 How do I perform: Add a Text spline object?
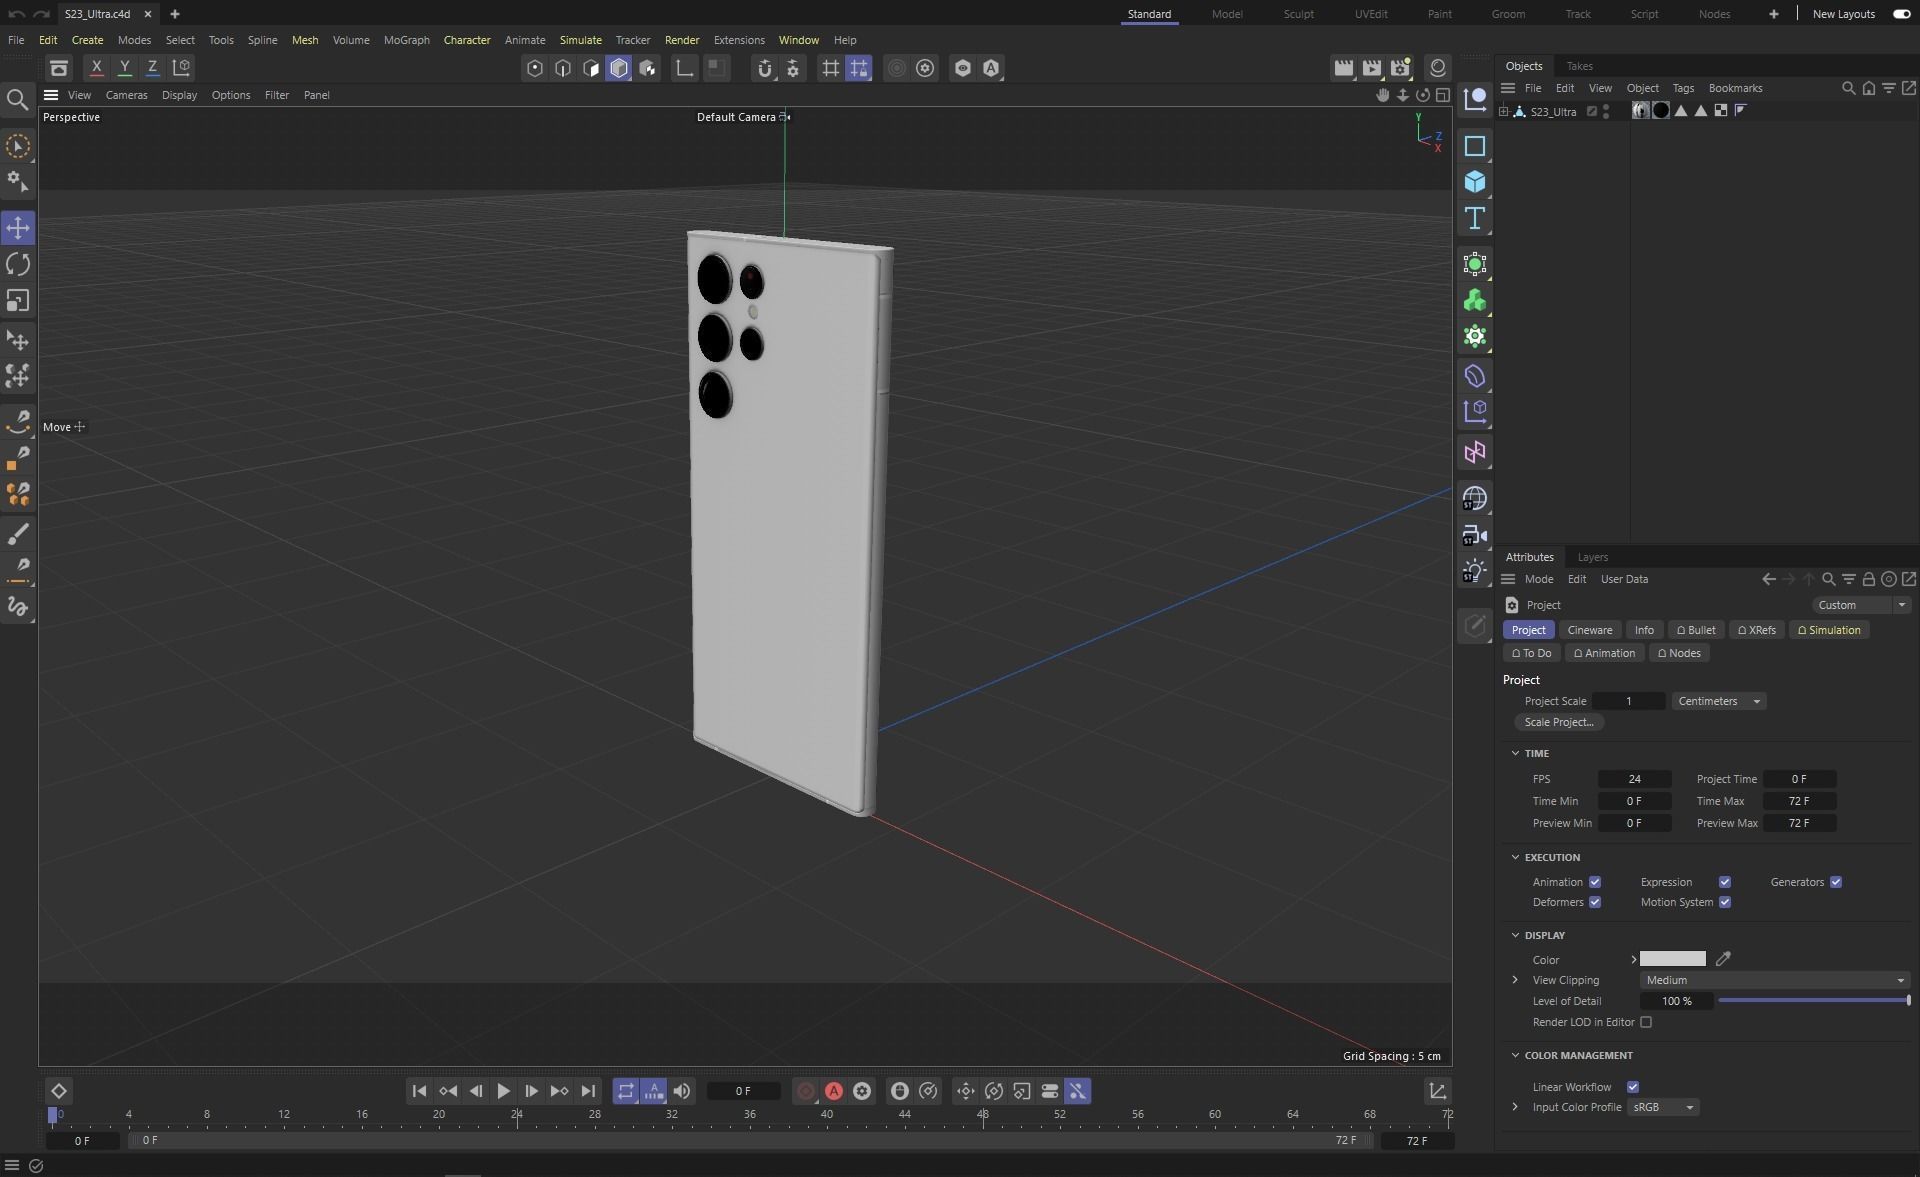tap(1475, 218)
